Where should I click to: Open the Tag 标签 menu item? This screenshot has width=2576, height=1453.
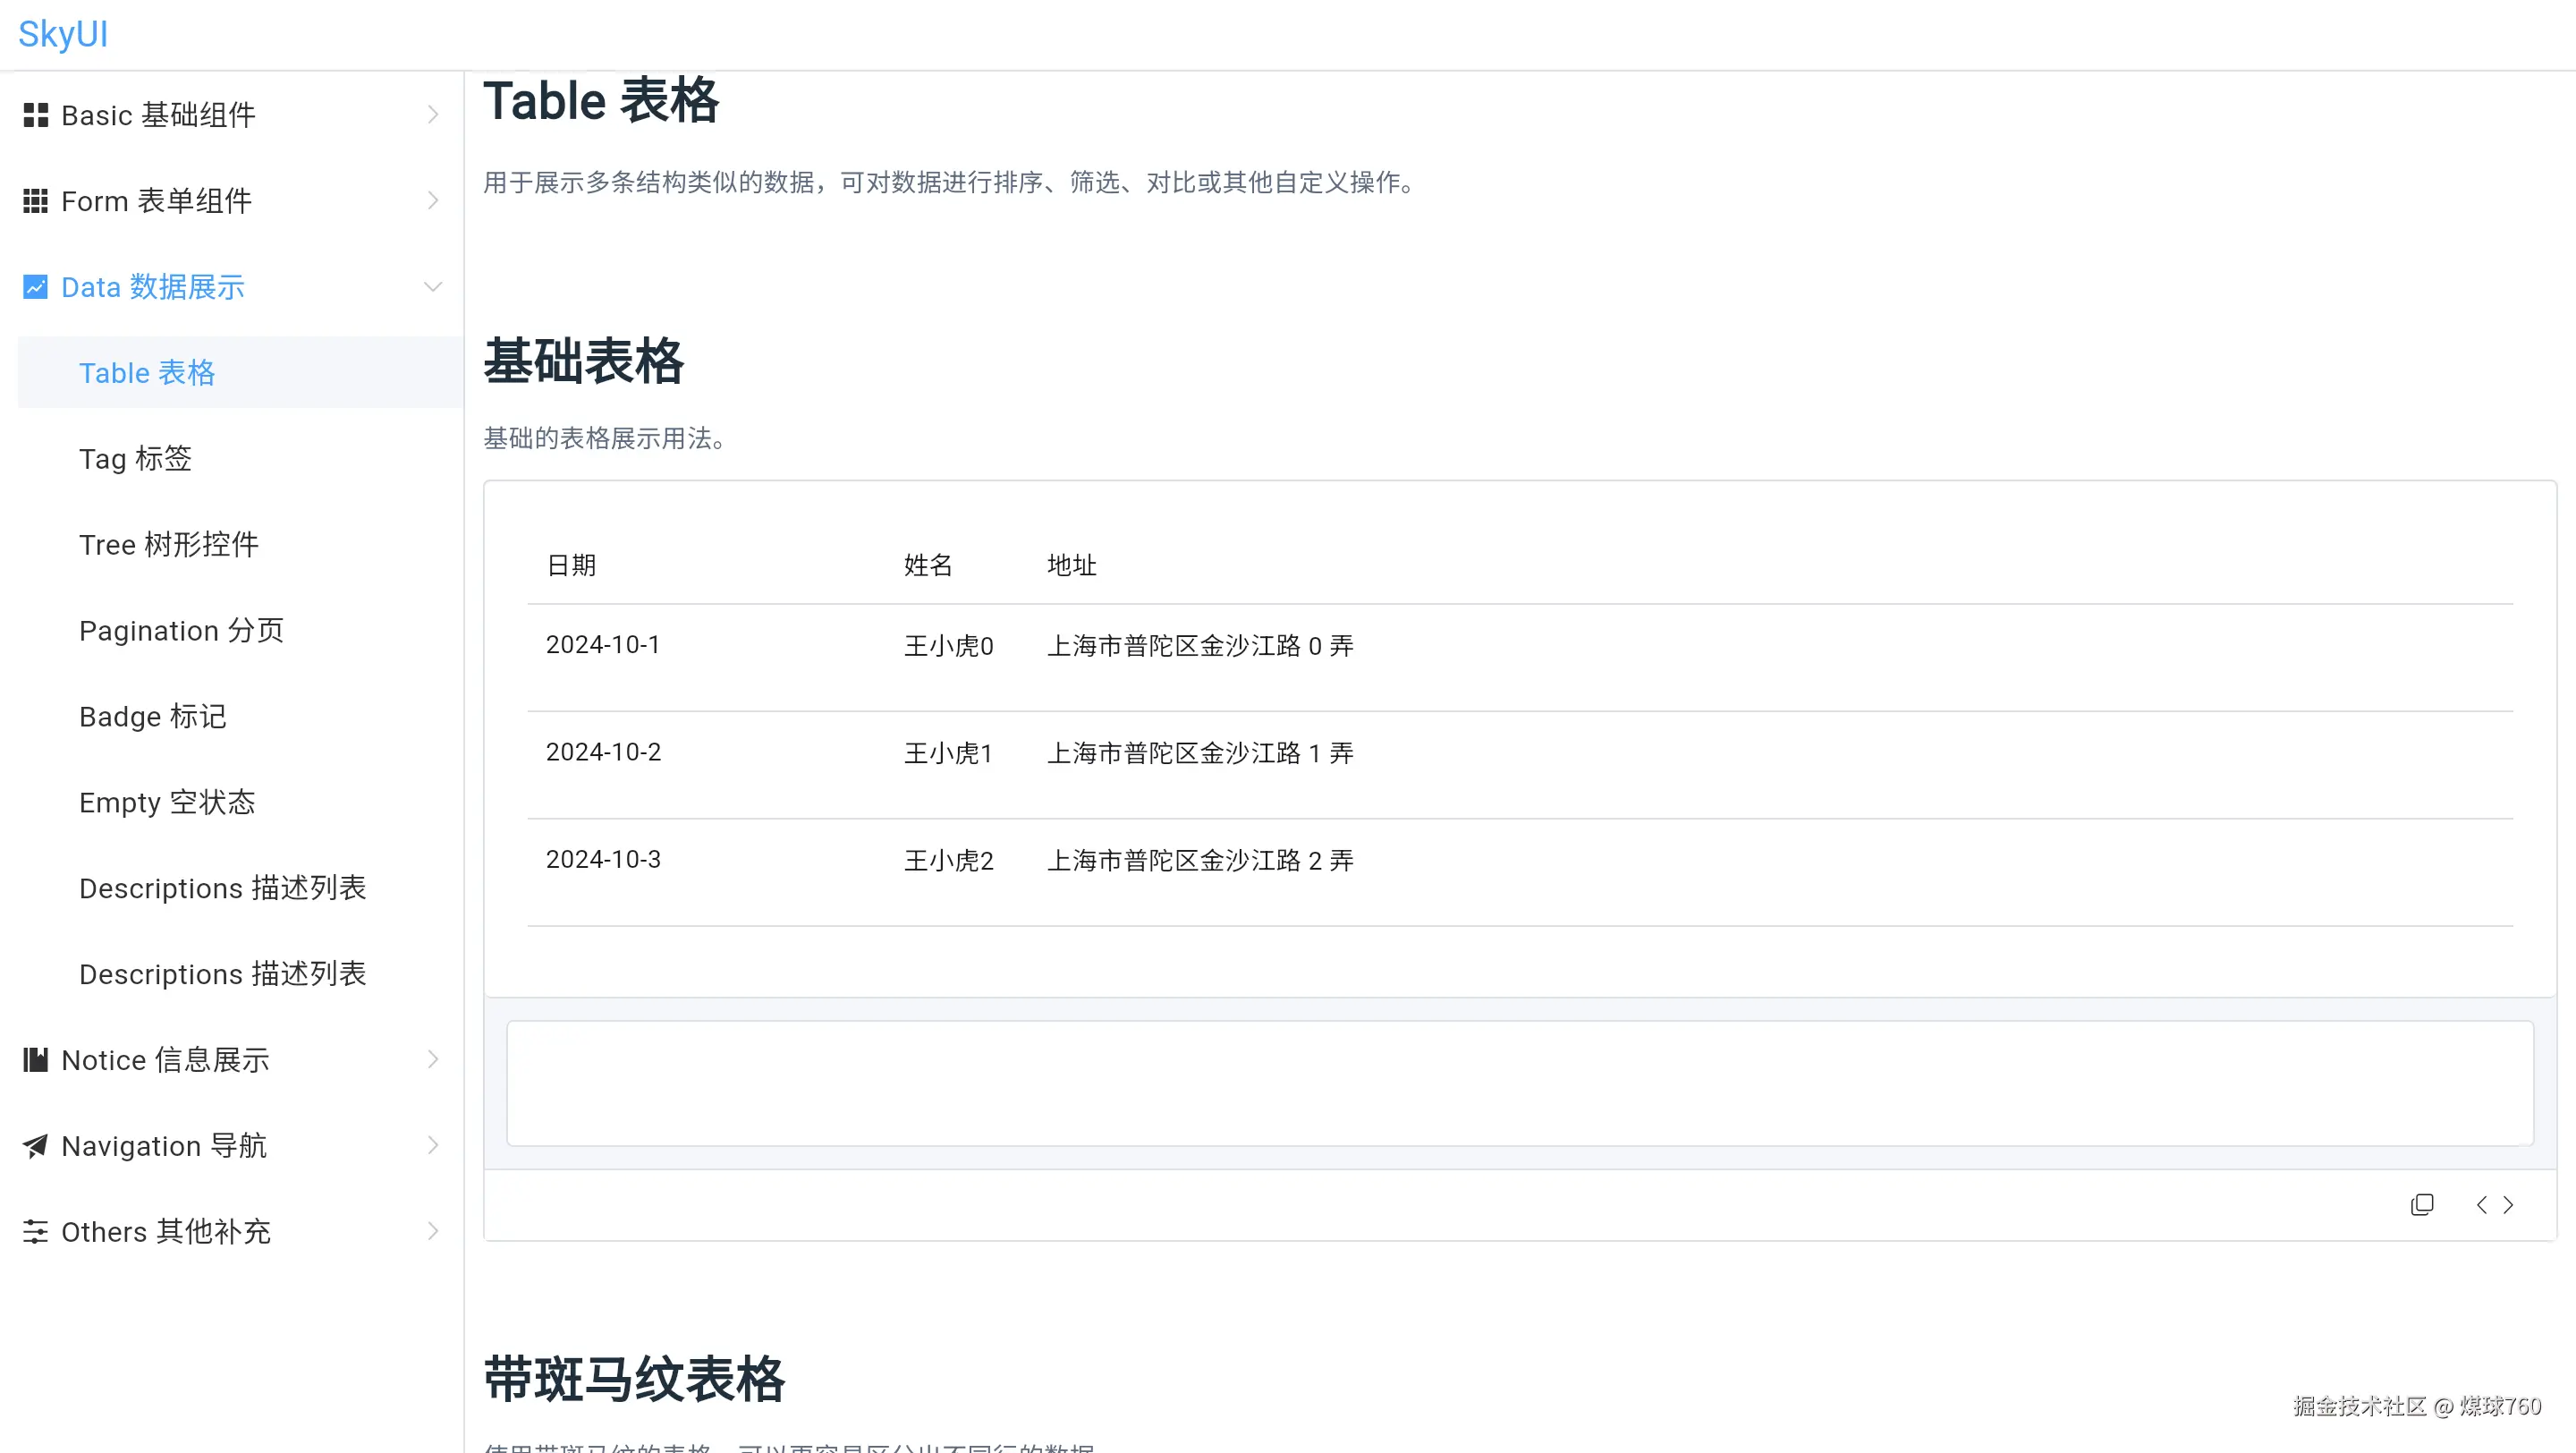coord(135,459)
